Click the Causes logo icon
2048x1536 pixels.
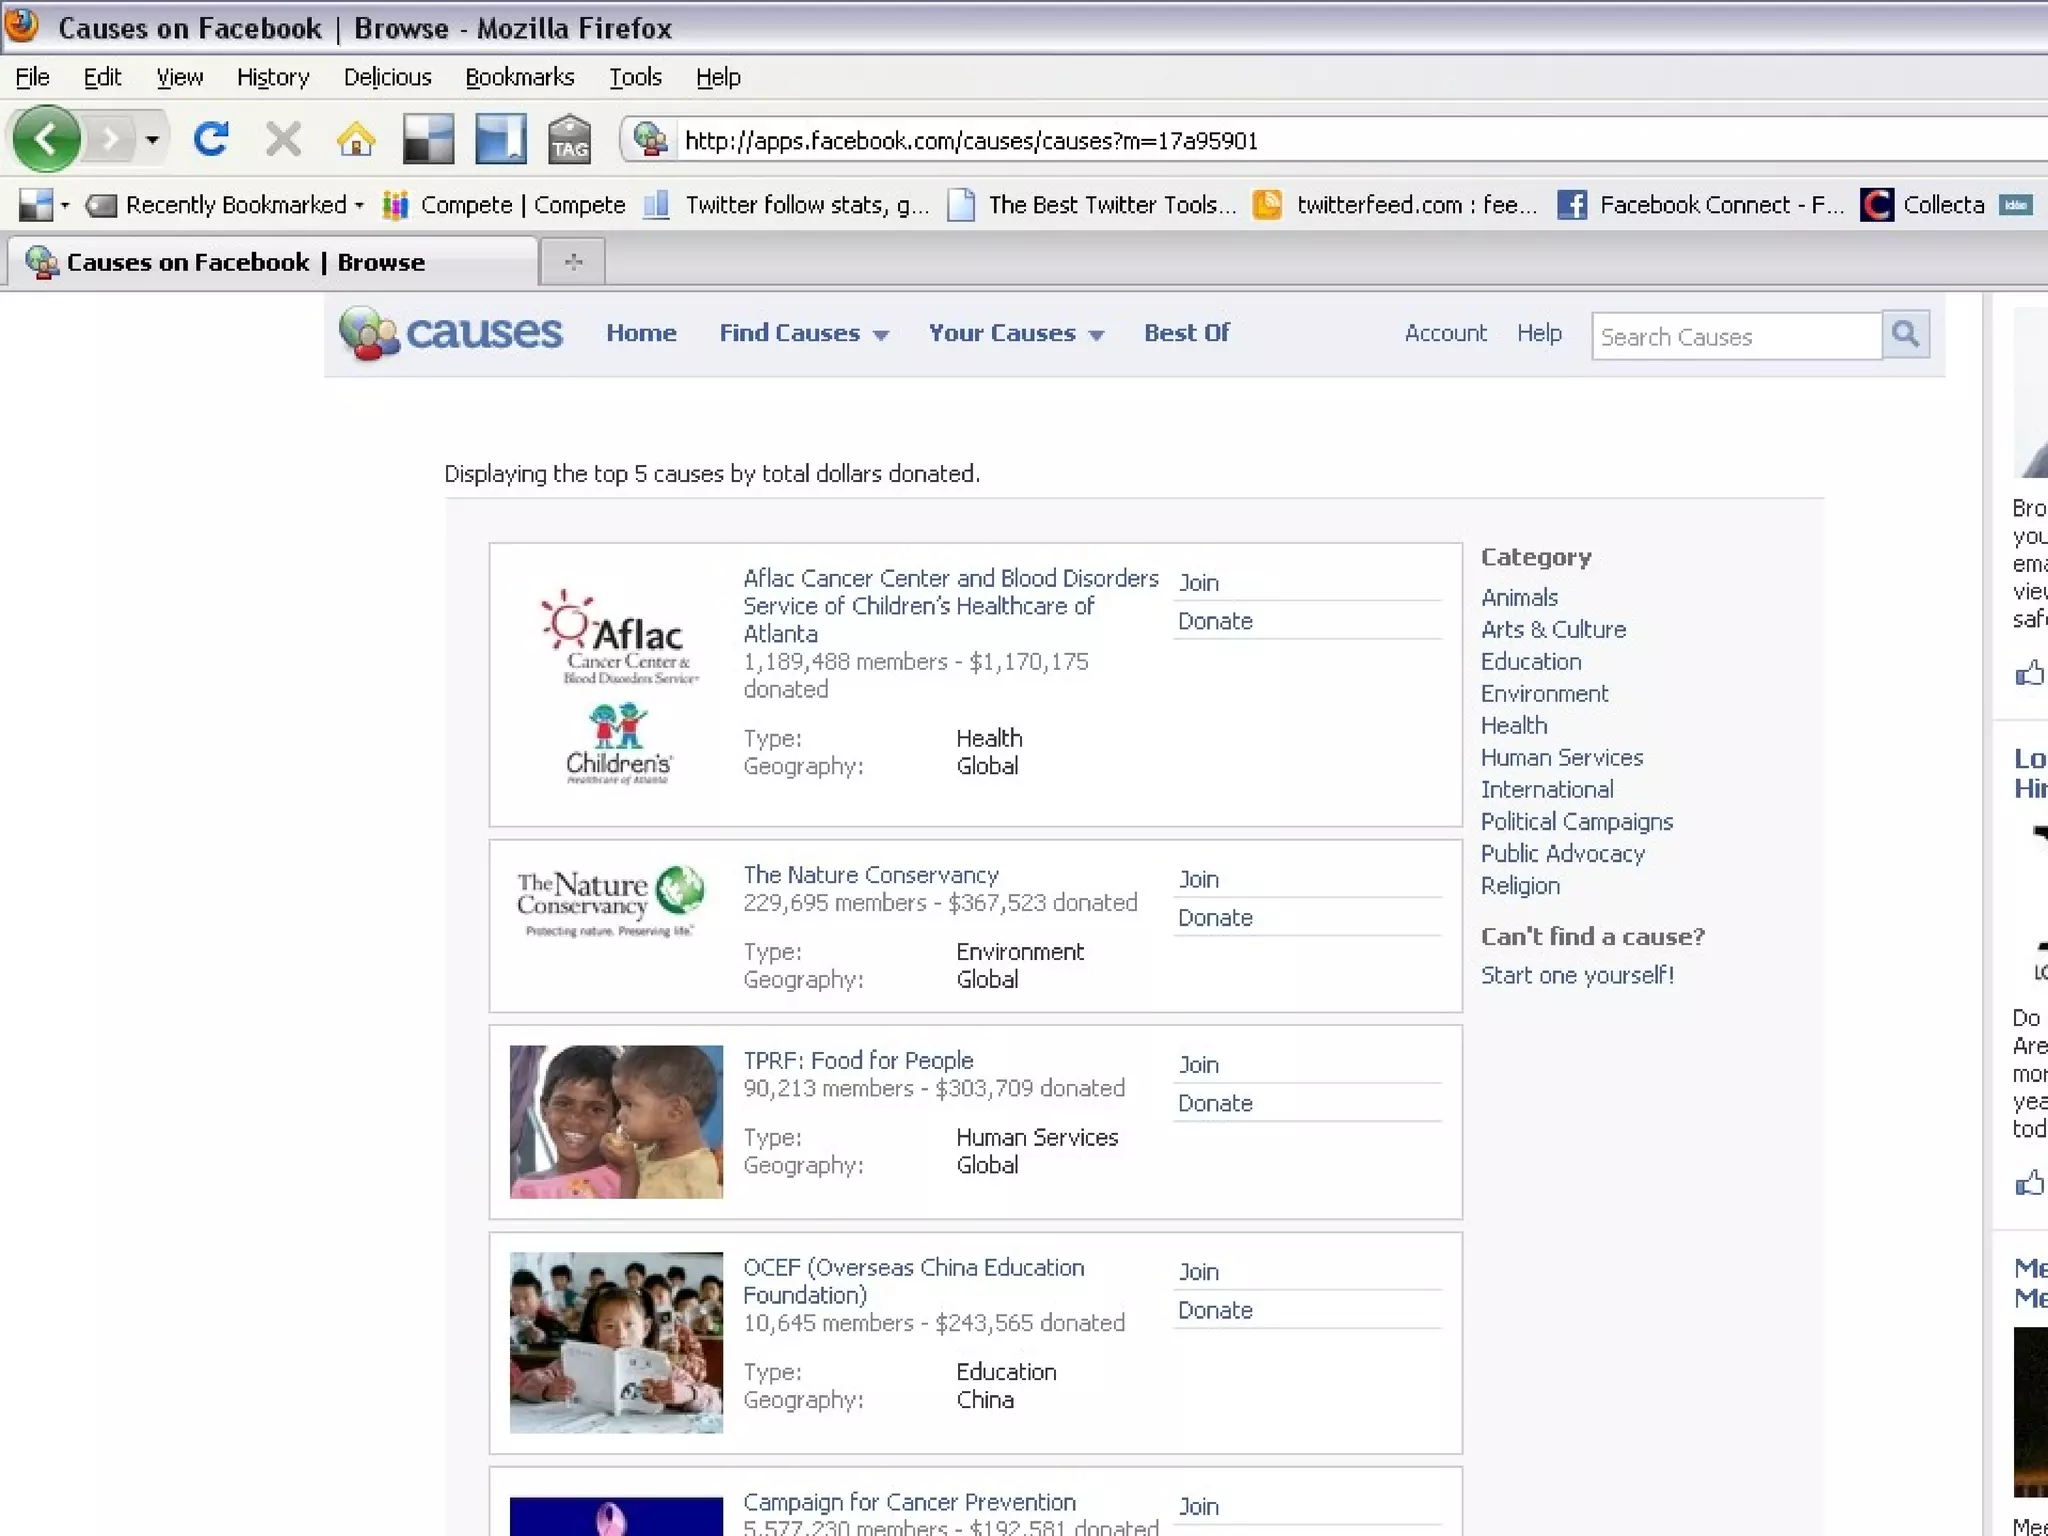coord(369,333)
